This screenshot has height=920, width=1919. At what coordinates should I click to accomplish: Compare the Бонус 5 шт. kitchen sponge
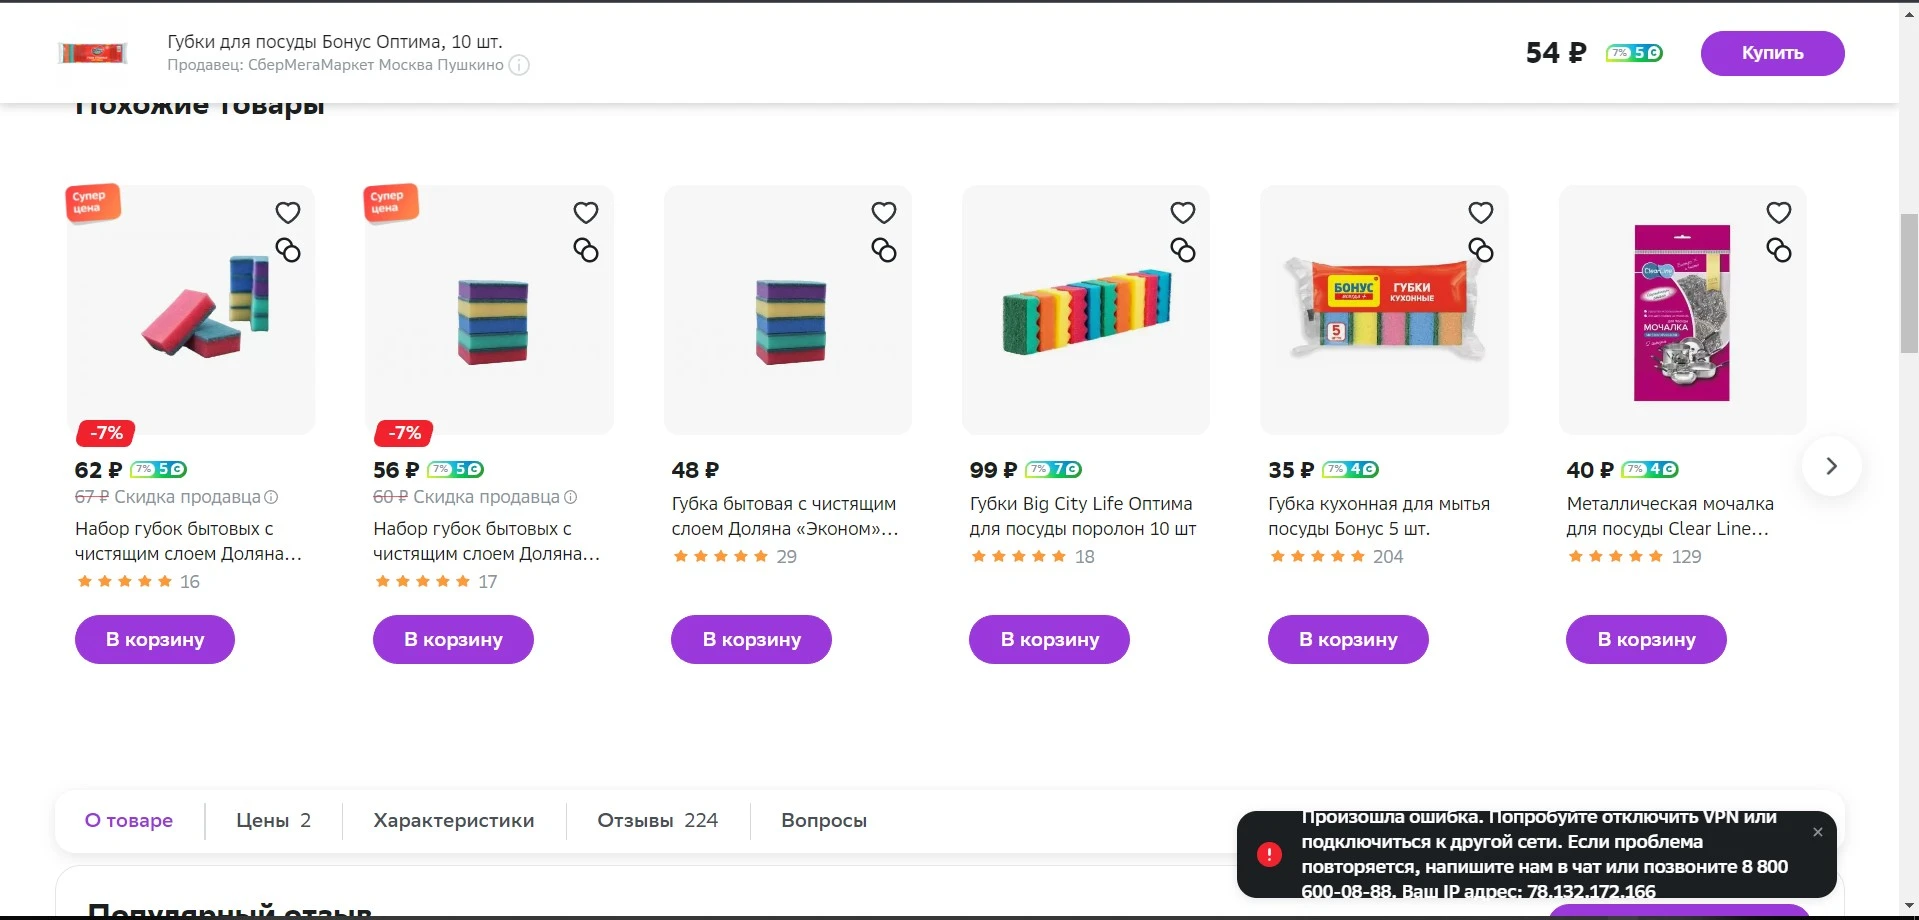[x=1481, y=250]
